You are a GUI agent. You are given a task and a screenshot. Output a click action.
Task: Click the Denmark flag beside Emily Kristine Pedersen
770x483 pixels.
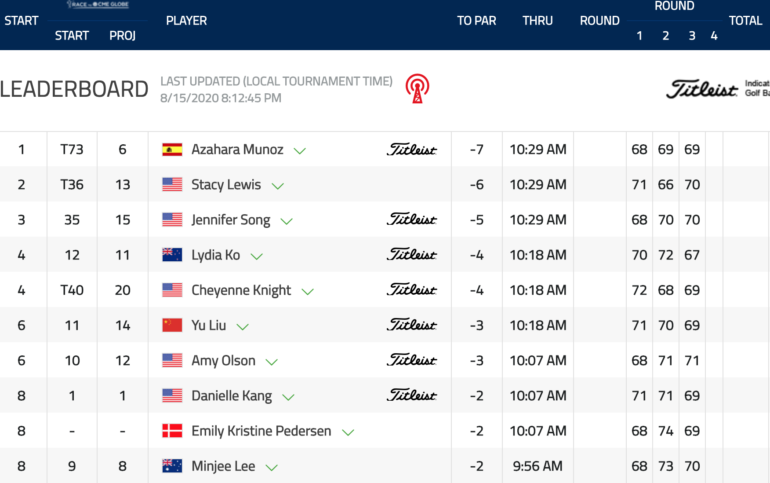coord(172,430)
